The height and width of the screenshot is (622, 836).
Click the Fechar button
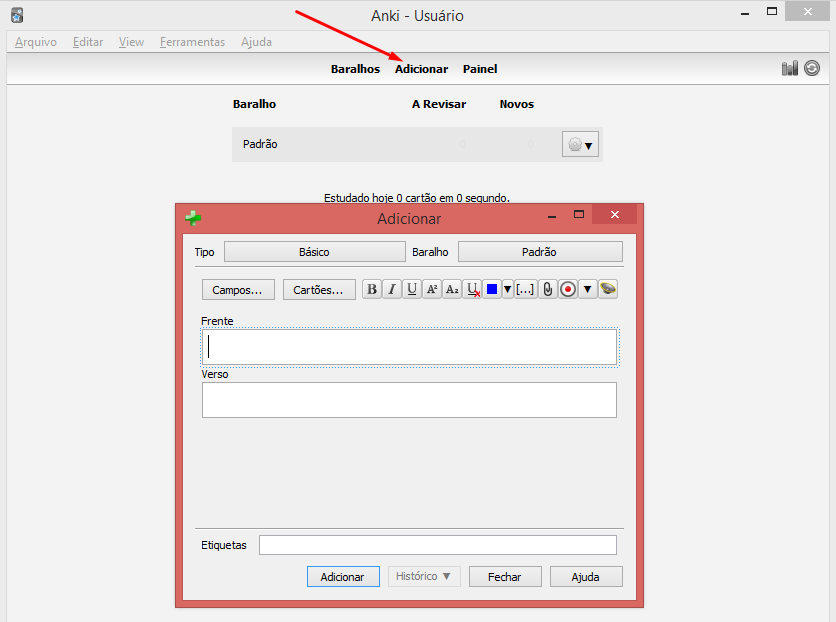pos(505,577)
